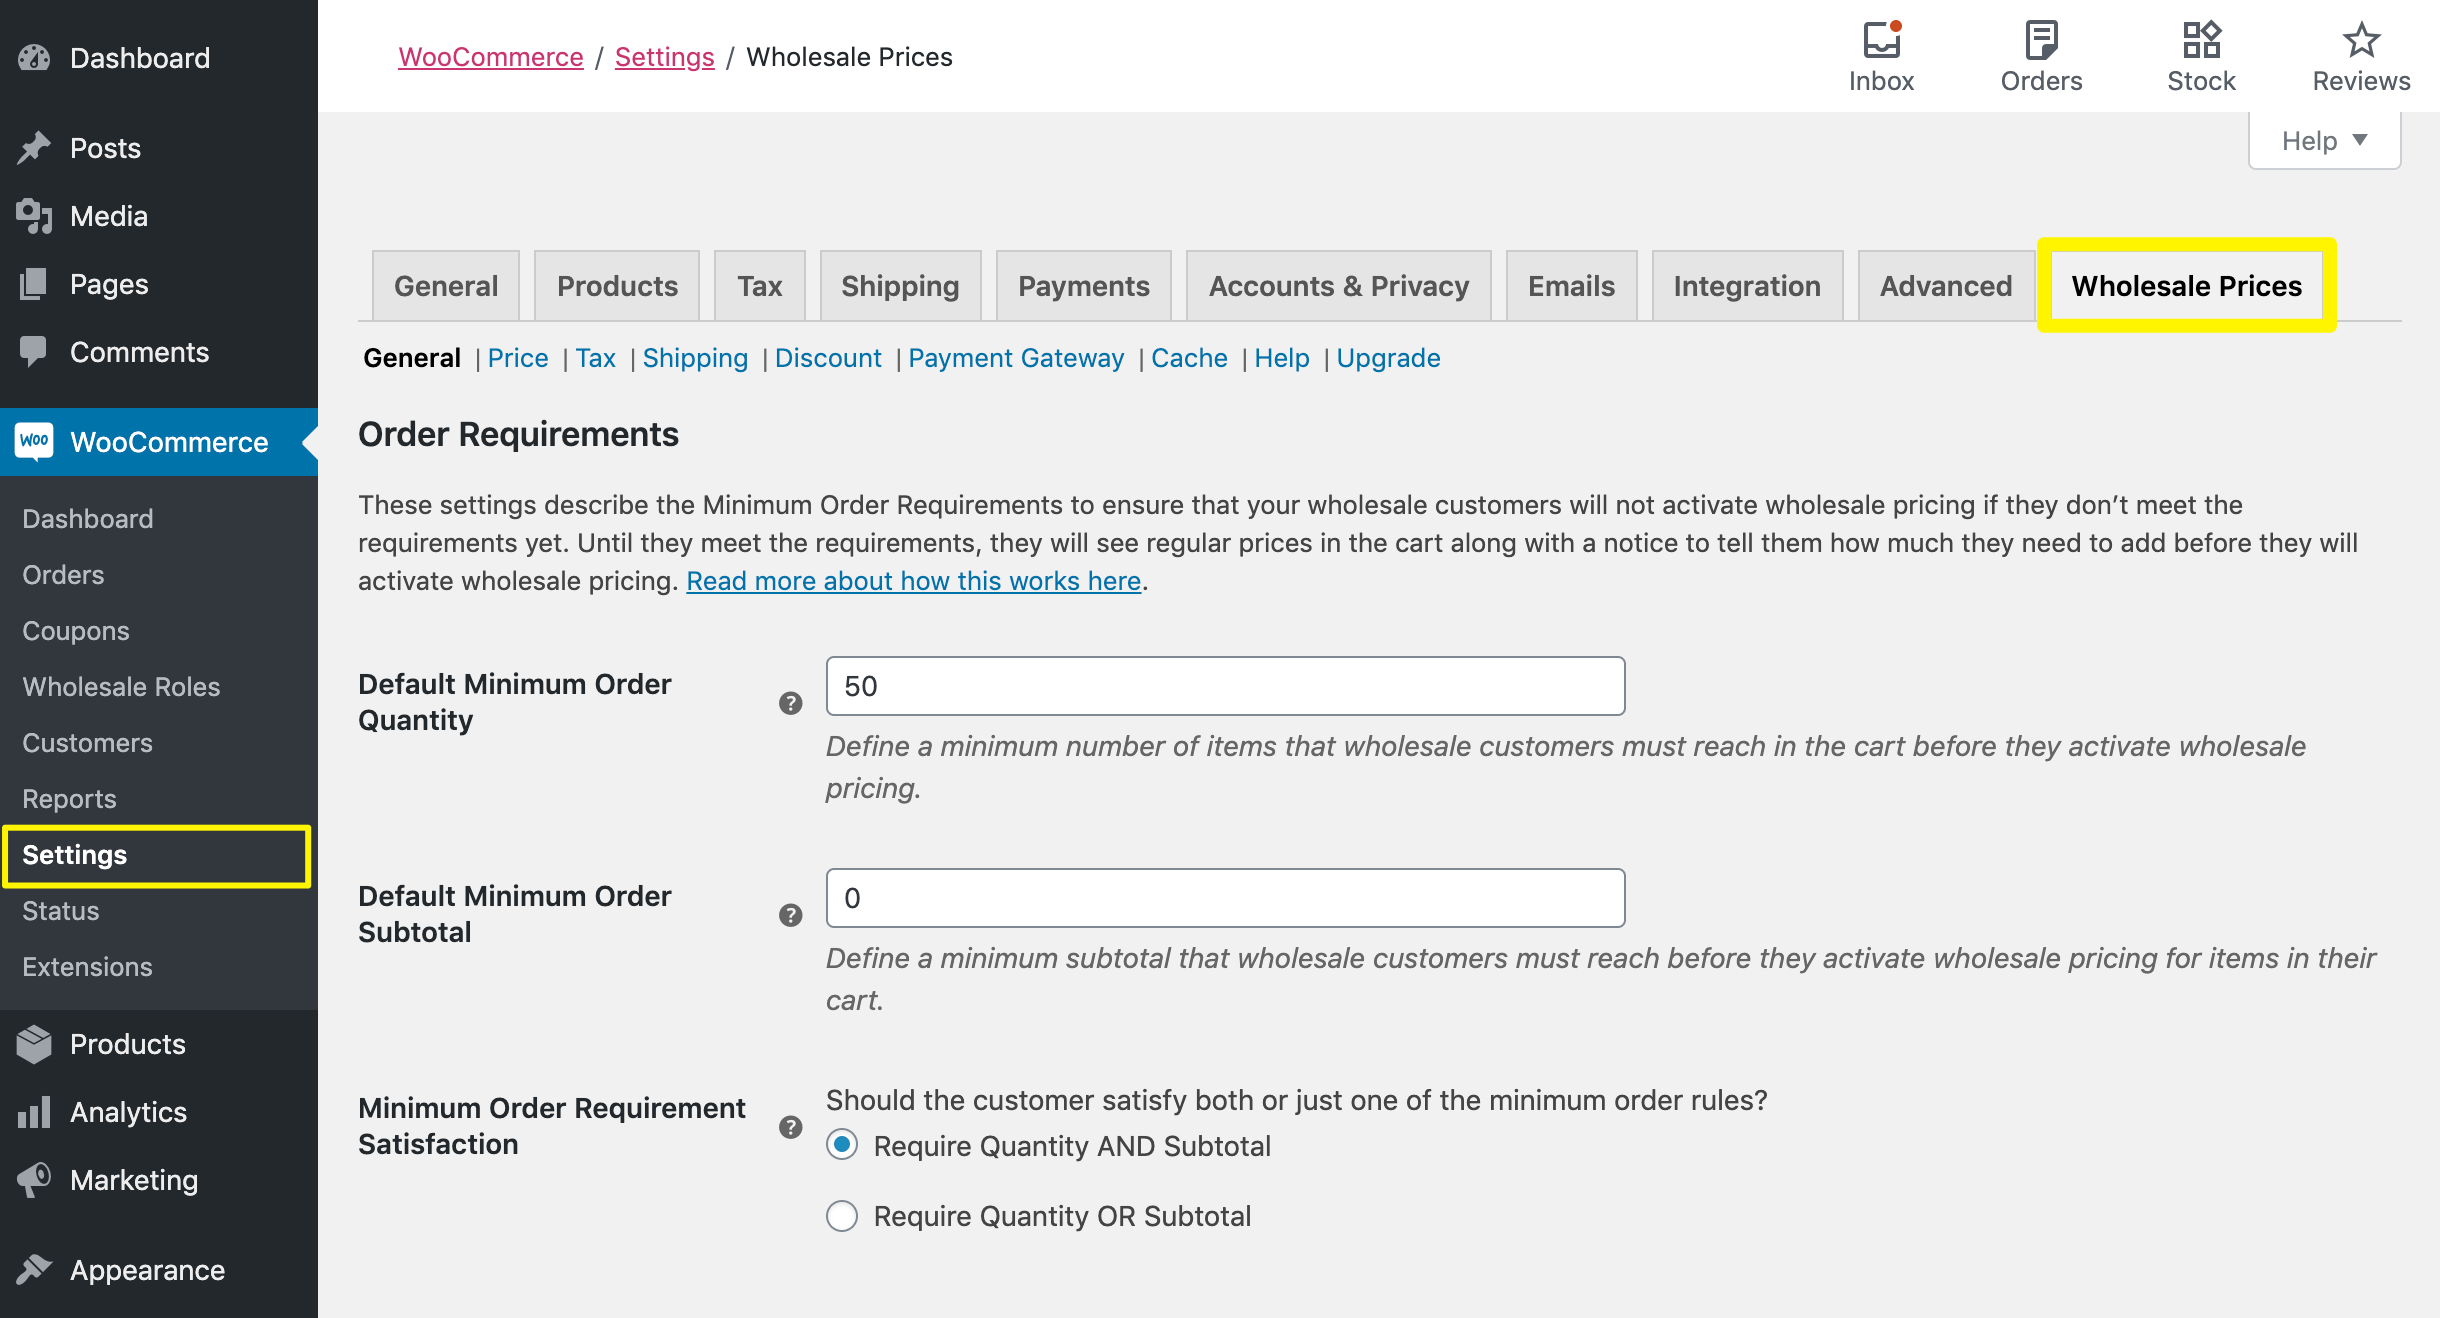Image resolution: width=2440 pixels, height=1318 pixels.
Task: Click the Comments speech bubble icon
Action: (34, 352)
